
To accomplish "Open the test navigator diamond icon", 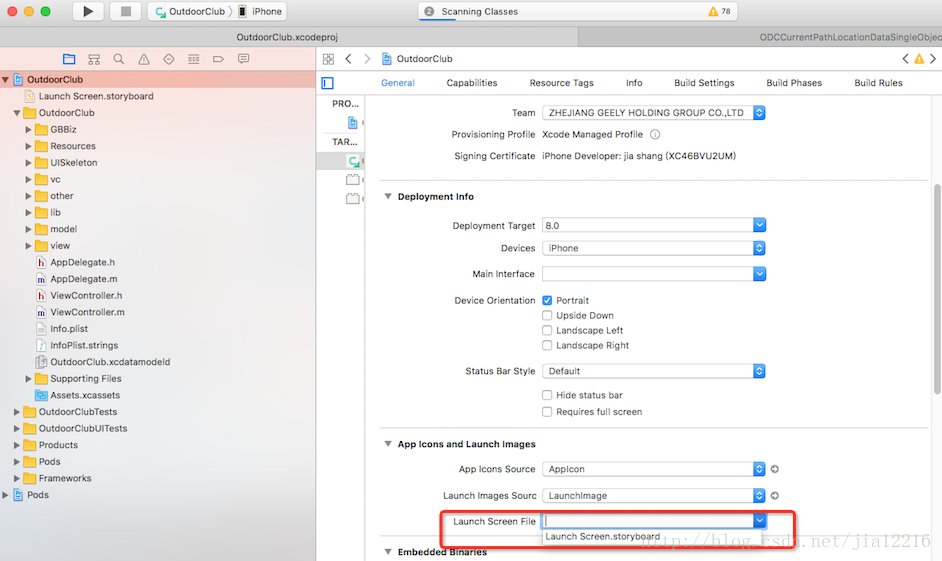I will click(169, 59).
